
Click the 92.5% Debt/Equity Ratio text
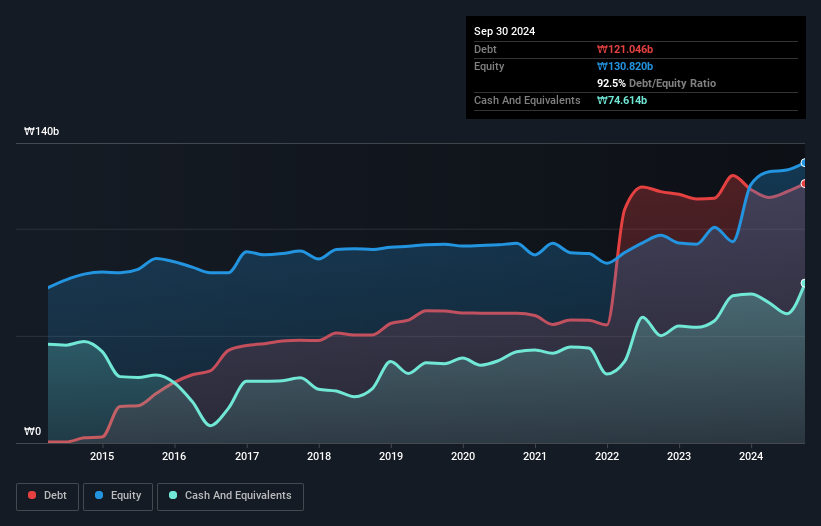[656, 83]
